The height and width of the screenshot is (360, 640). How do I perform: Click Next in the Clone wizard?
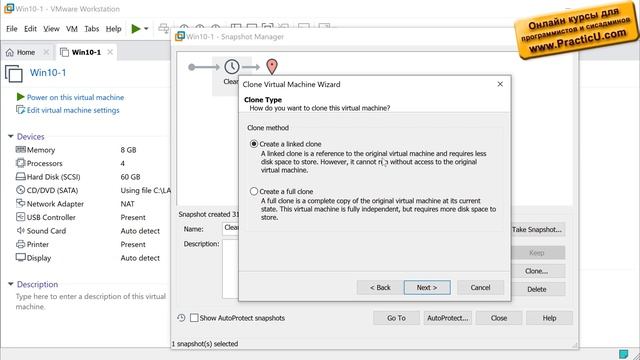(427, 287)
